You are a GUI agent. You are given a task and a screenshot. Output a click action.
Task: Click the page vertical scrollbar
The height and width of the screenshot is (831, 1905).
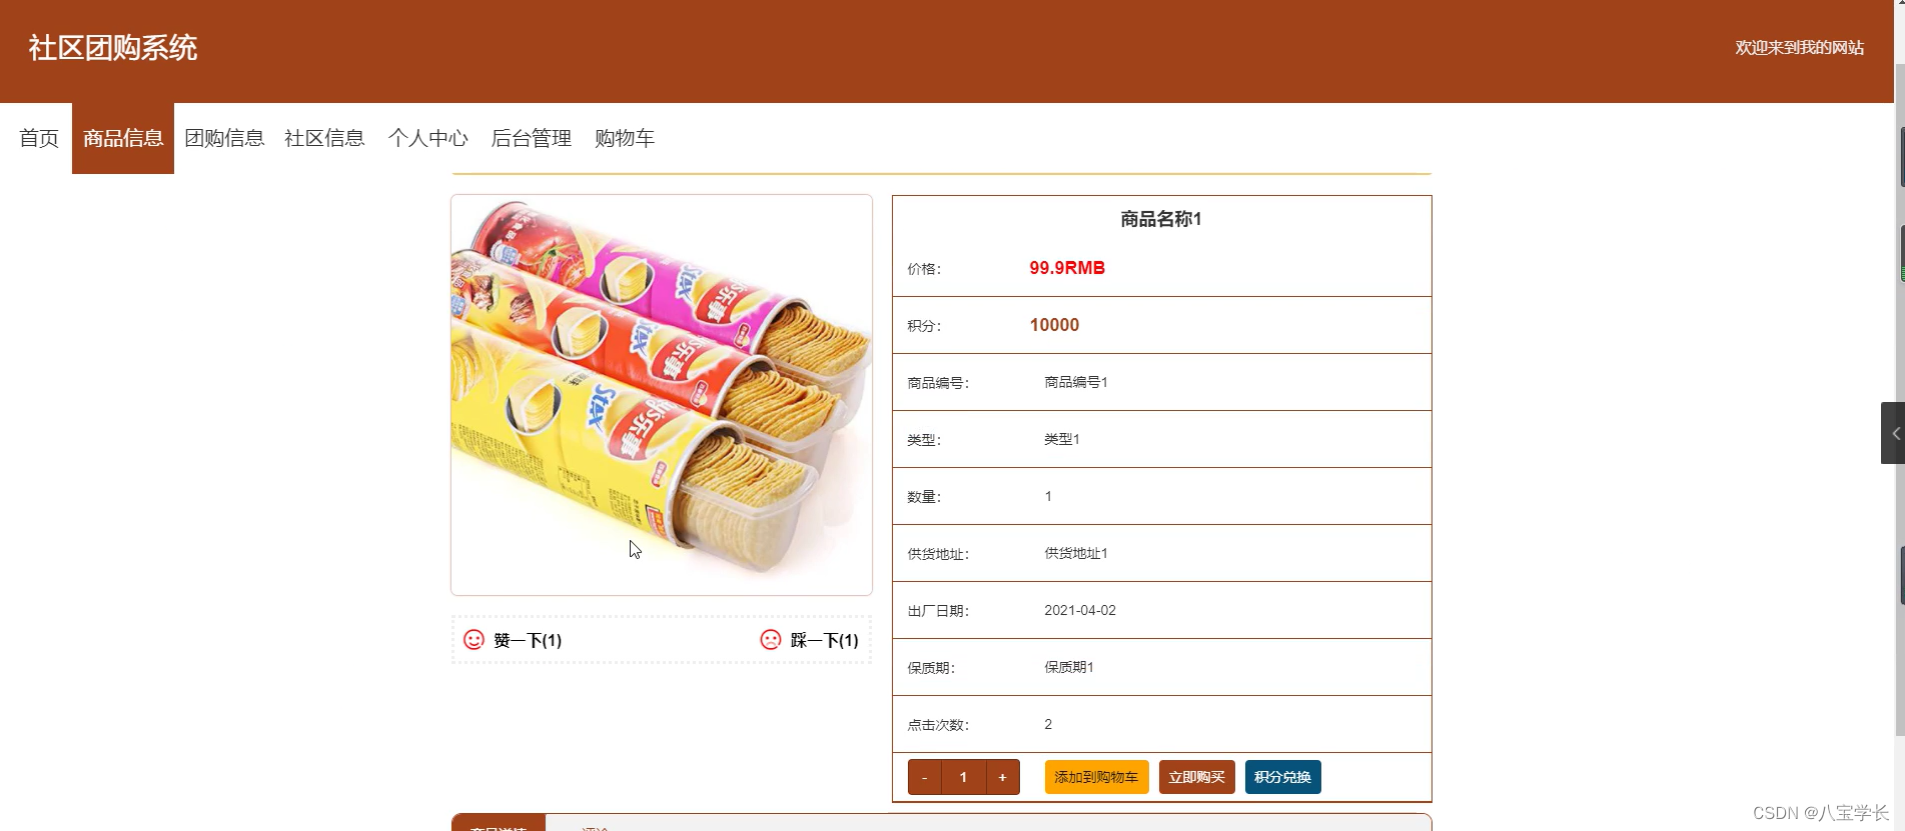(x=1900, y=400)
